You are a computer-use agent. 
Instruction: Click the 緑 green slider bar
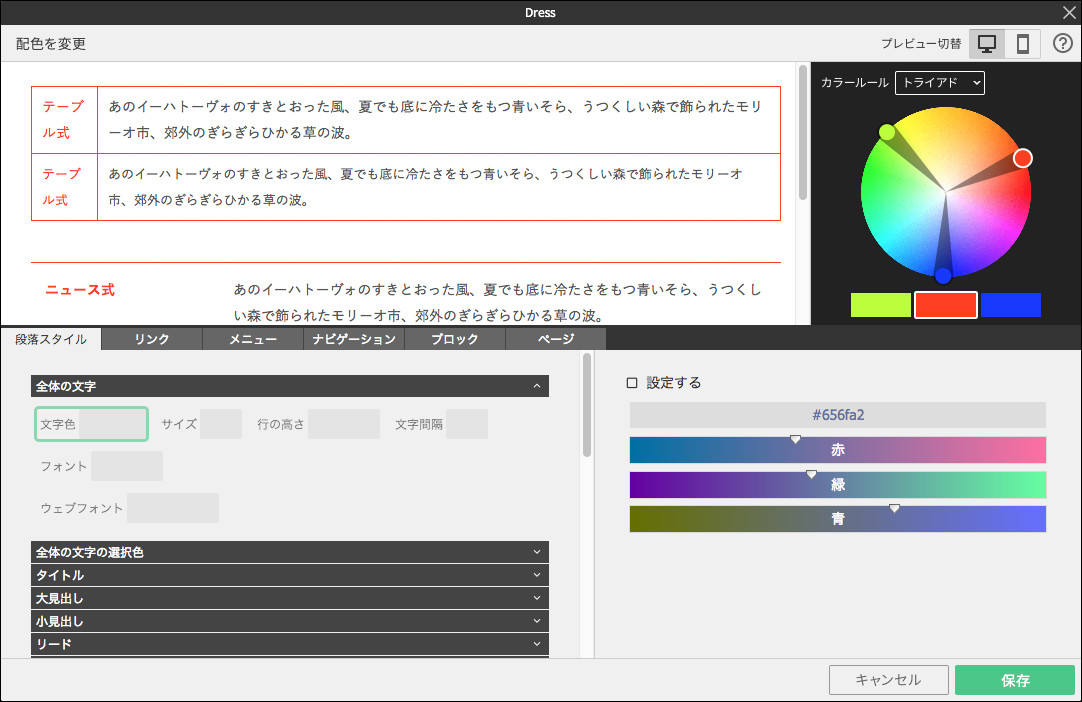click(838, 485)
